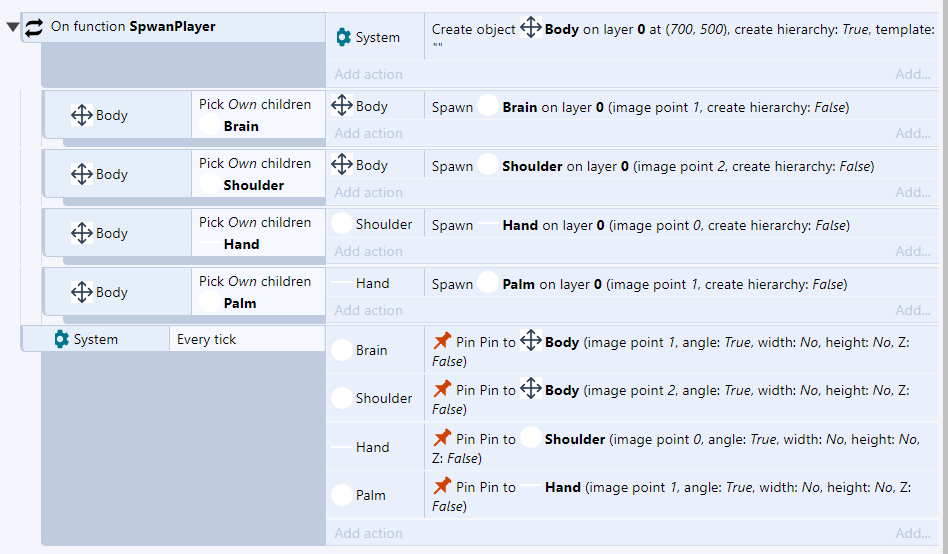948x554 pixels.
Task: Click the Body move icon in Pick Brain condition
Action: [x=82, y=115]
